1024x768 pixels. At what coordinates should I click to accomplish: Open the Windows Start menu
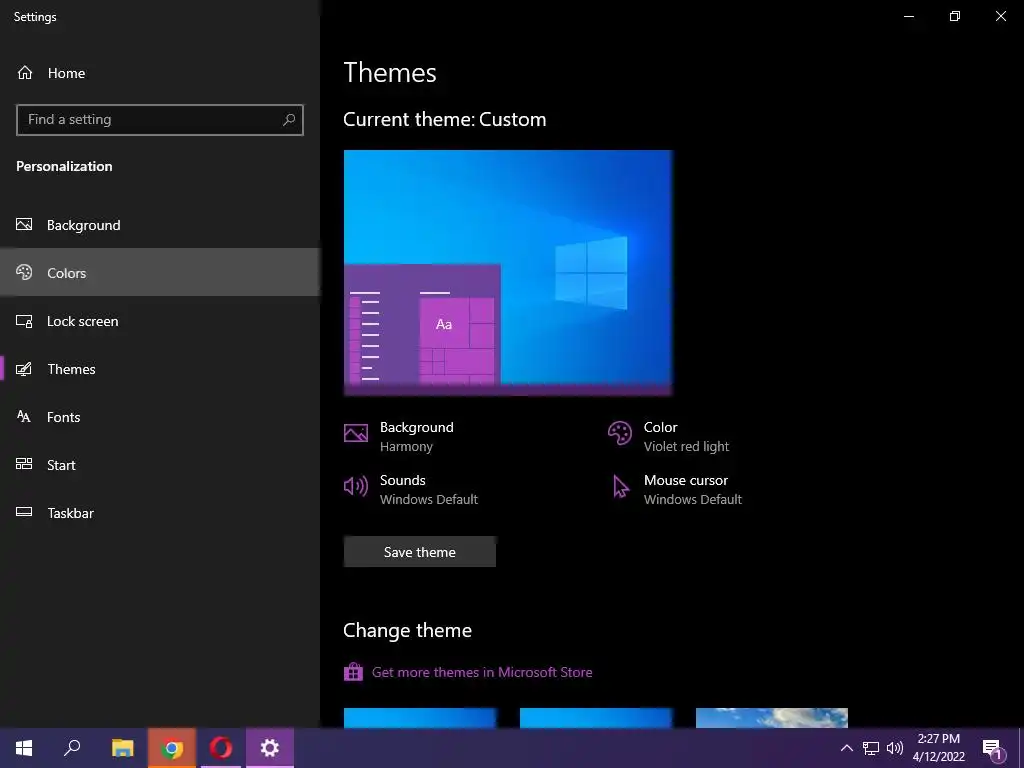(24, 748)
